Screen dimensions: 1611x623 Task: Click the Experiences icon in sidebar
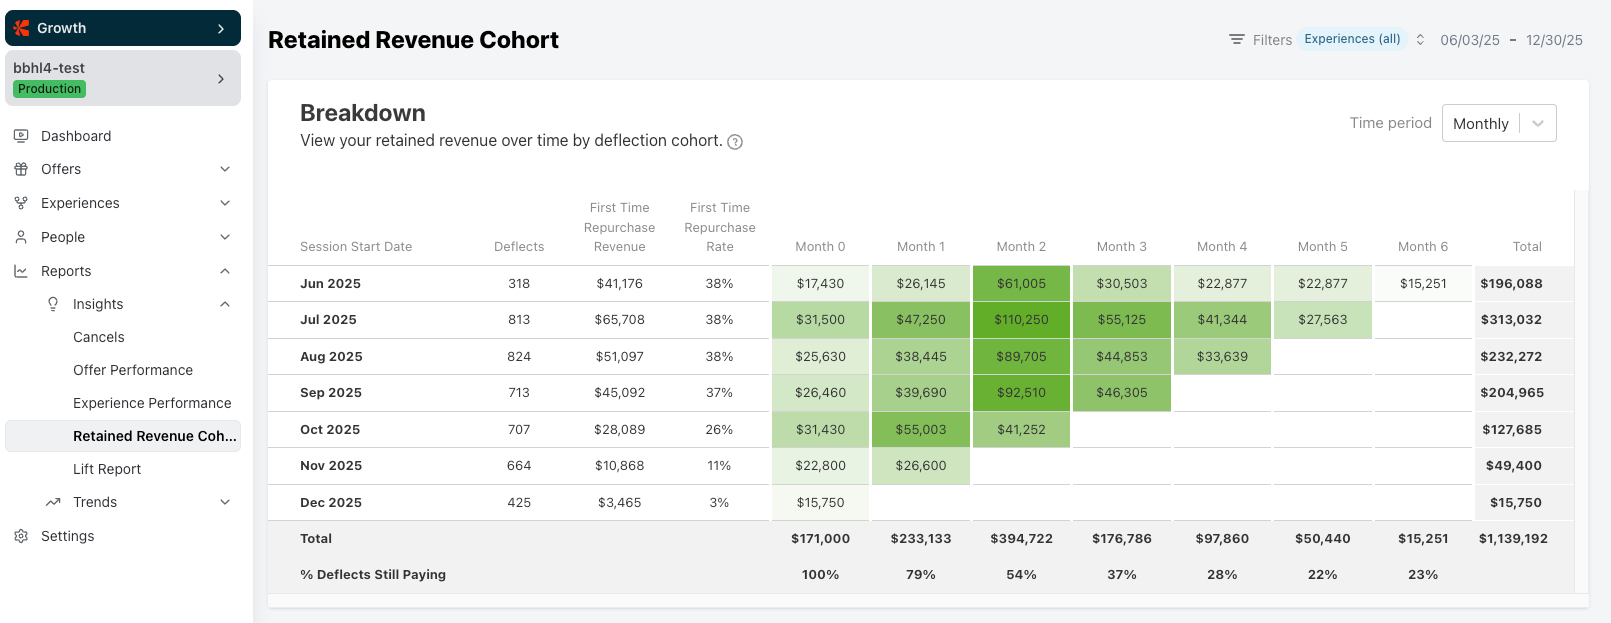pyautogui.click(x=21, y=203)
